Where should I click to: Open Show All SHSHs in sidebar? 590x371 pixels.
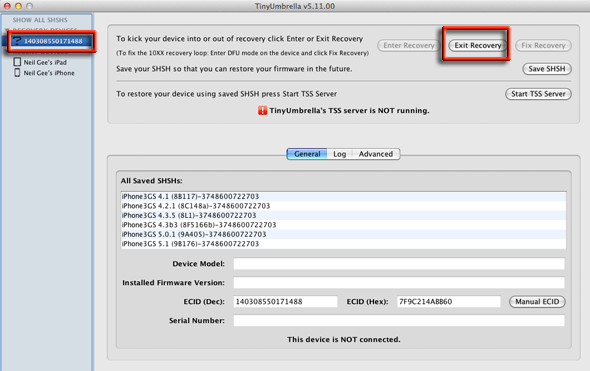pos(40,20)
